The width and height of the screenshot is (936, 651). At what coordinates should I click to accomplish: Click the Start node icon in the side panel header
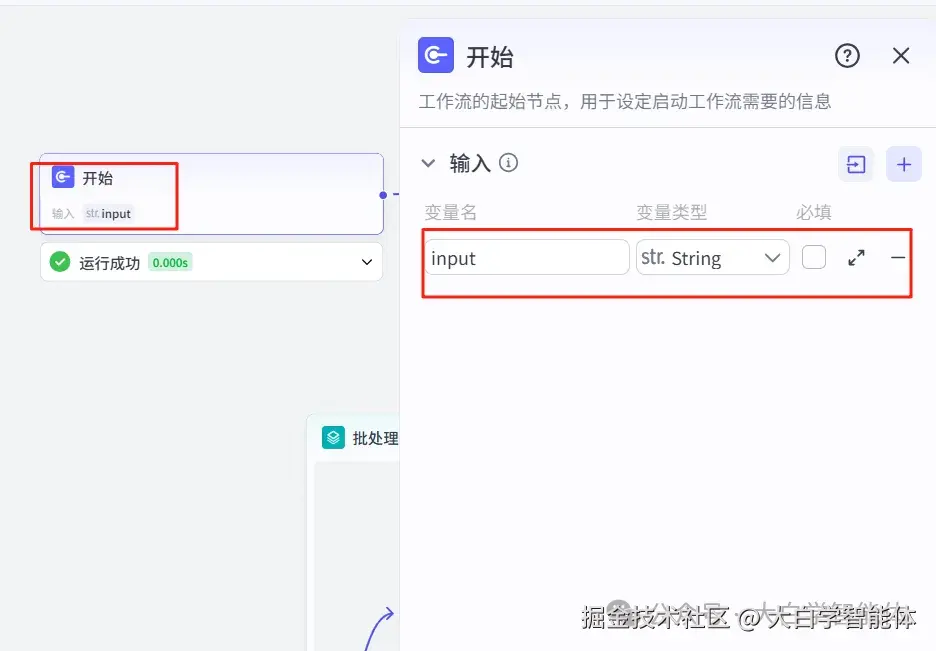pos(436,55)
